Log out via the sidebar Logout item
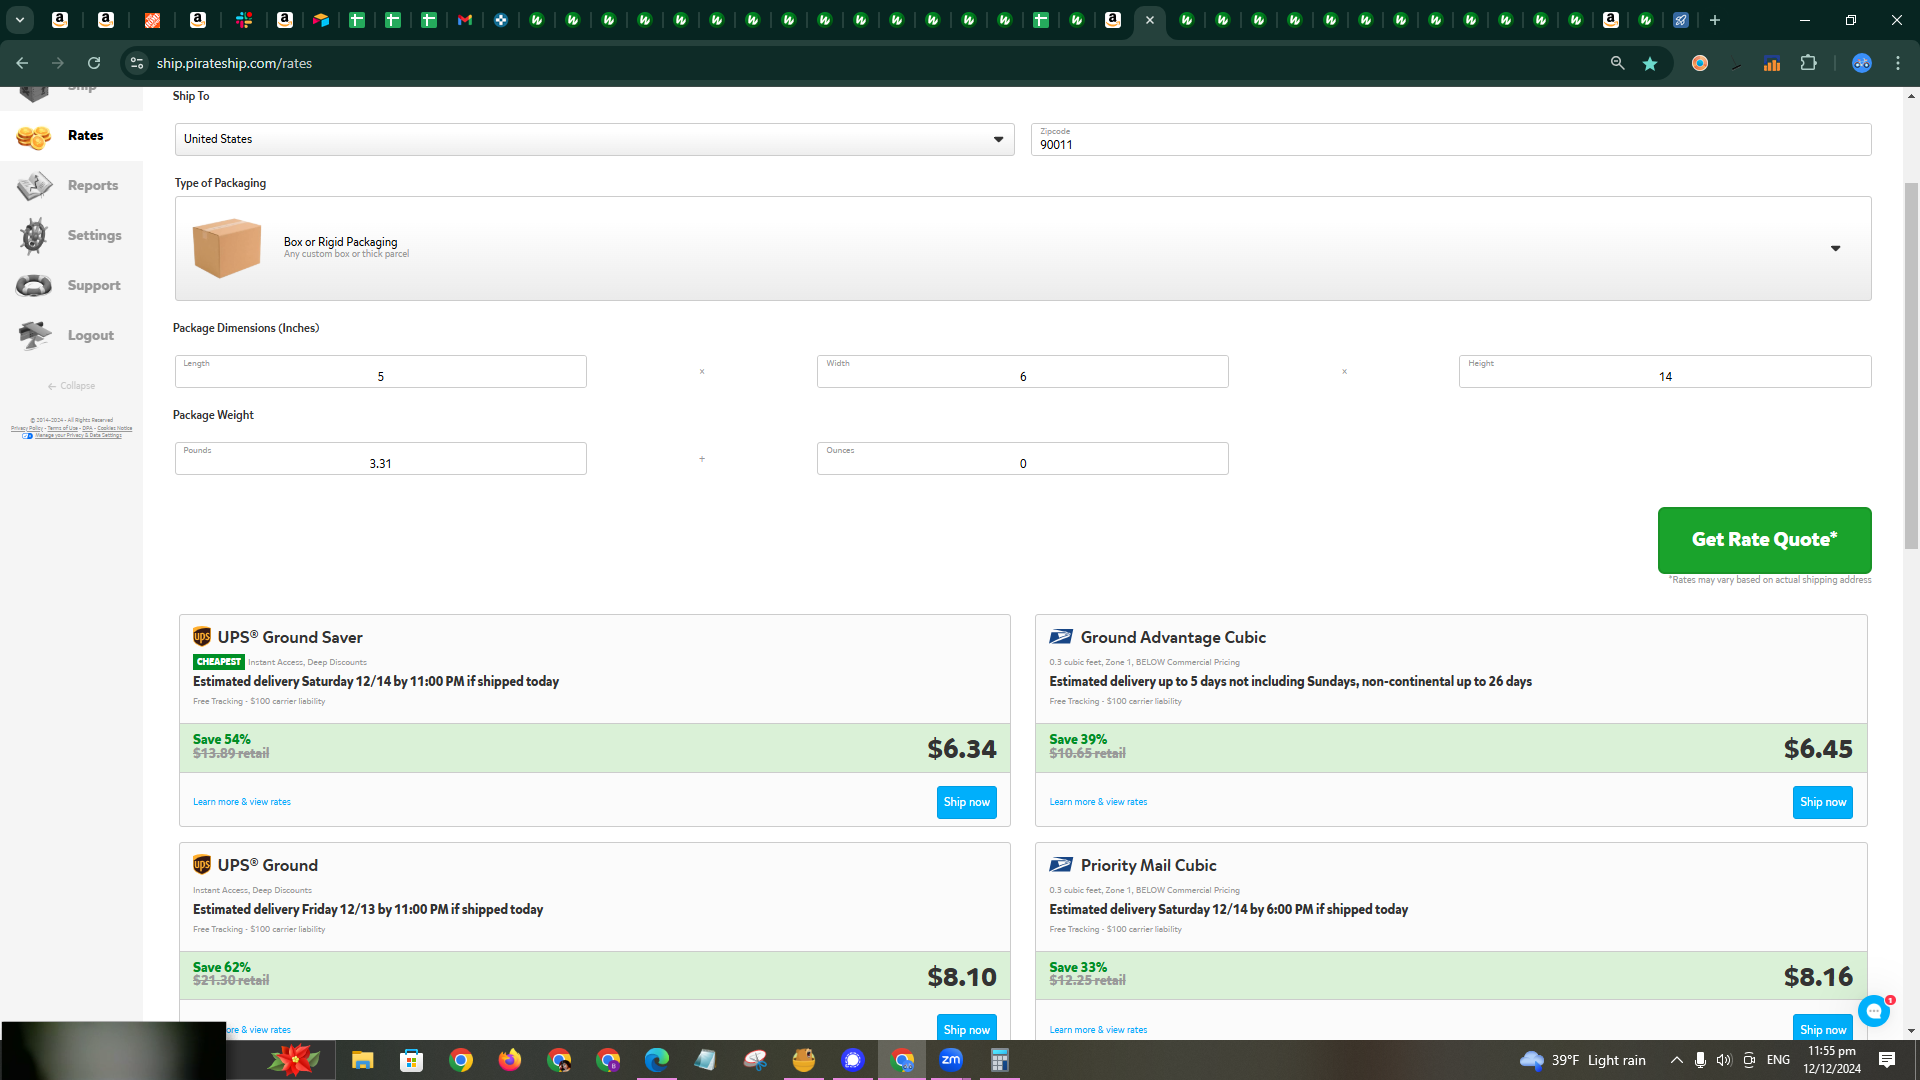The width and height of the screenshot is (1920, 1080). [x=71, y=336]
